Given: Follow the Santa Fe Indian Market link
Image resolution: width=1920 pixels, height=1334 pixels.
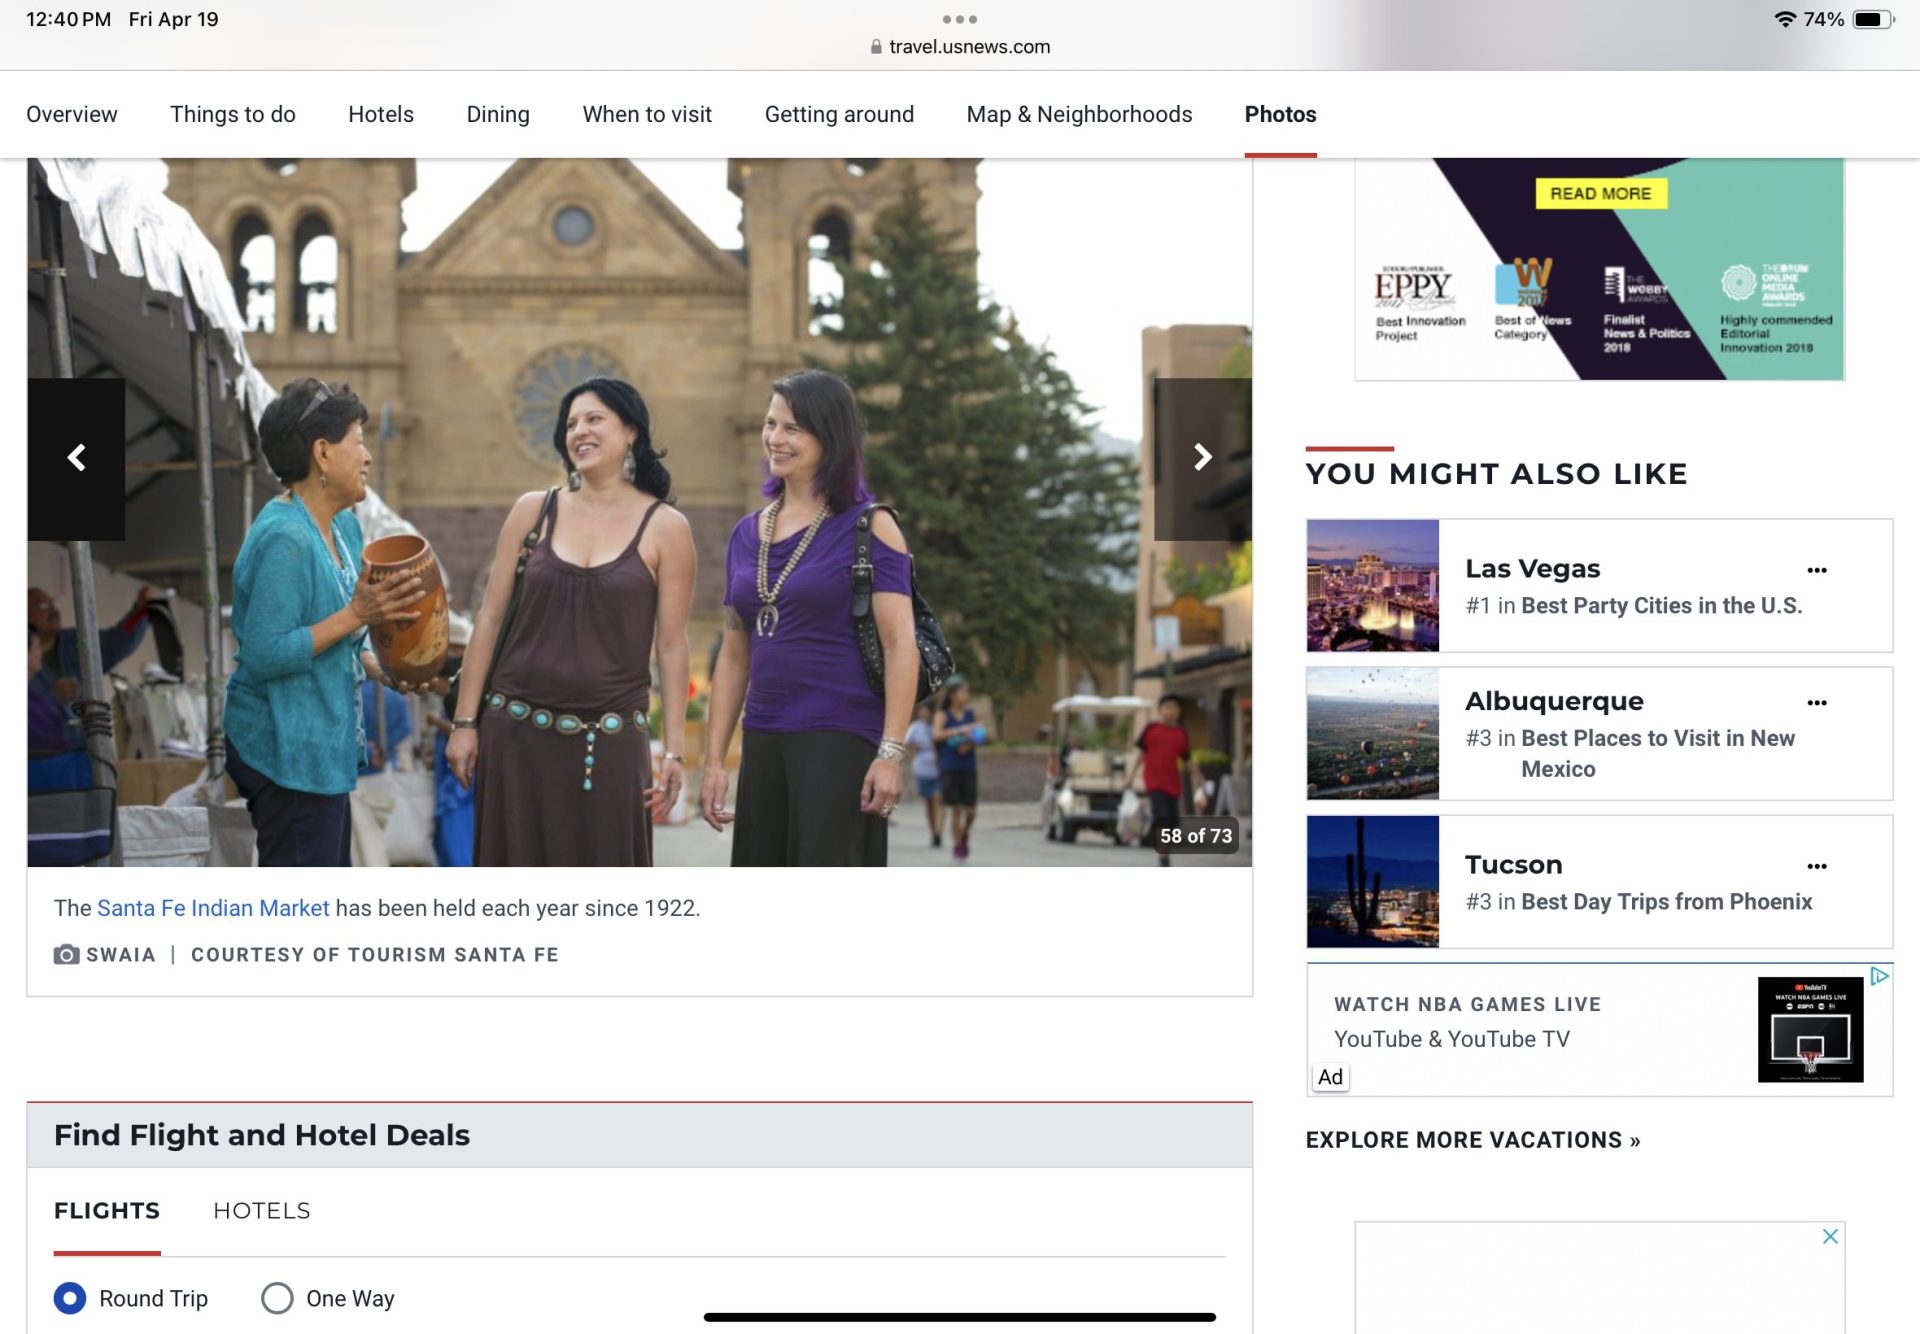Looking at the screenshot, I should tap(212, 908).
